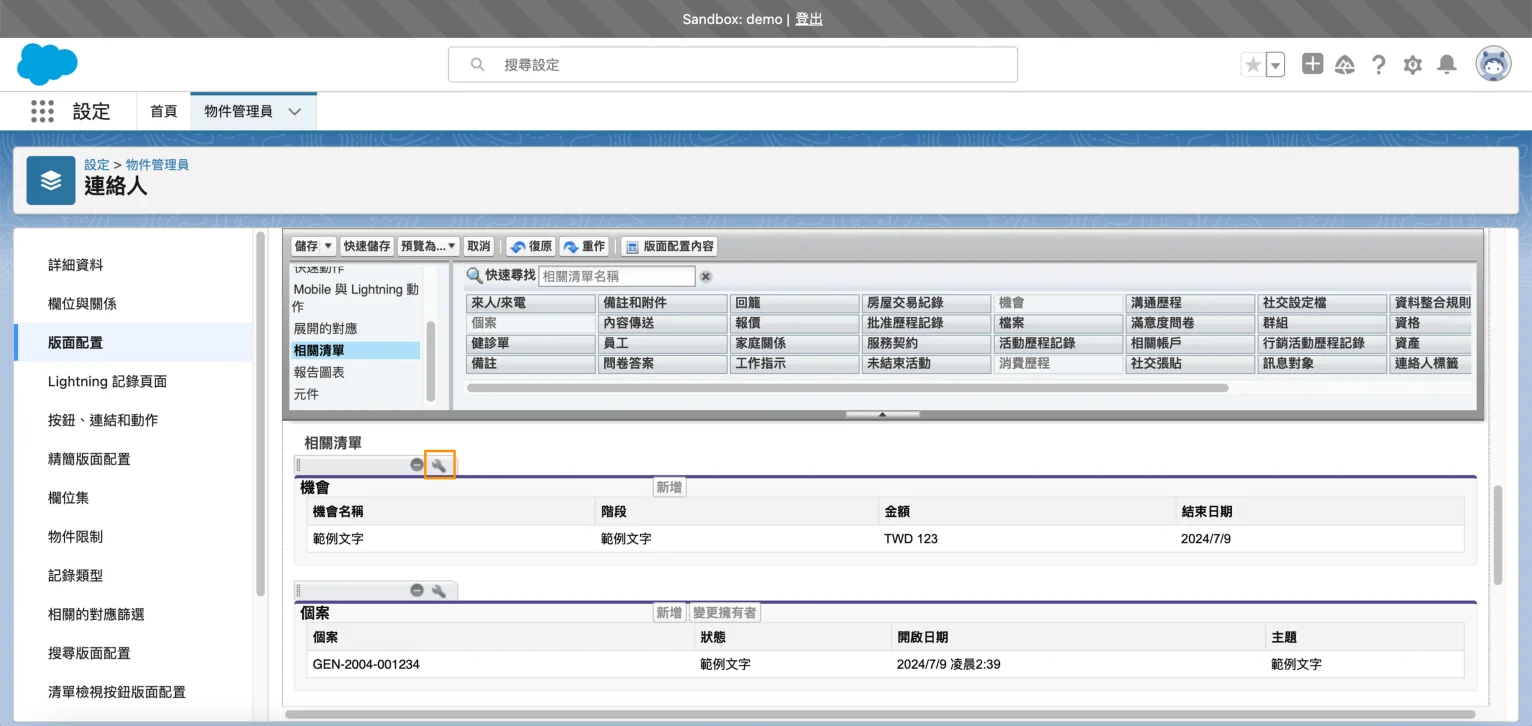
Task: Click the 取消 button
Action: pos(479,246)
